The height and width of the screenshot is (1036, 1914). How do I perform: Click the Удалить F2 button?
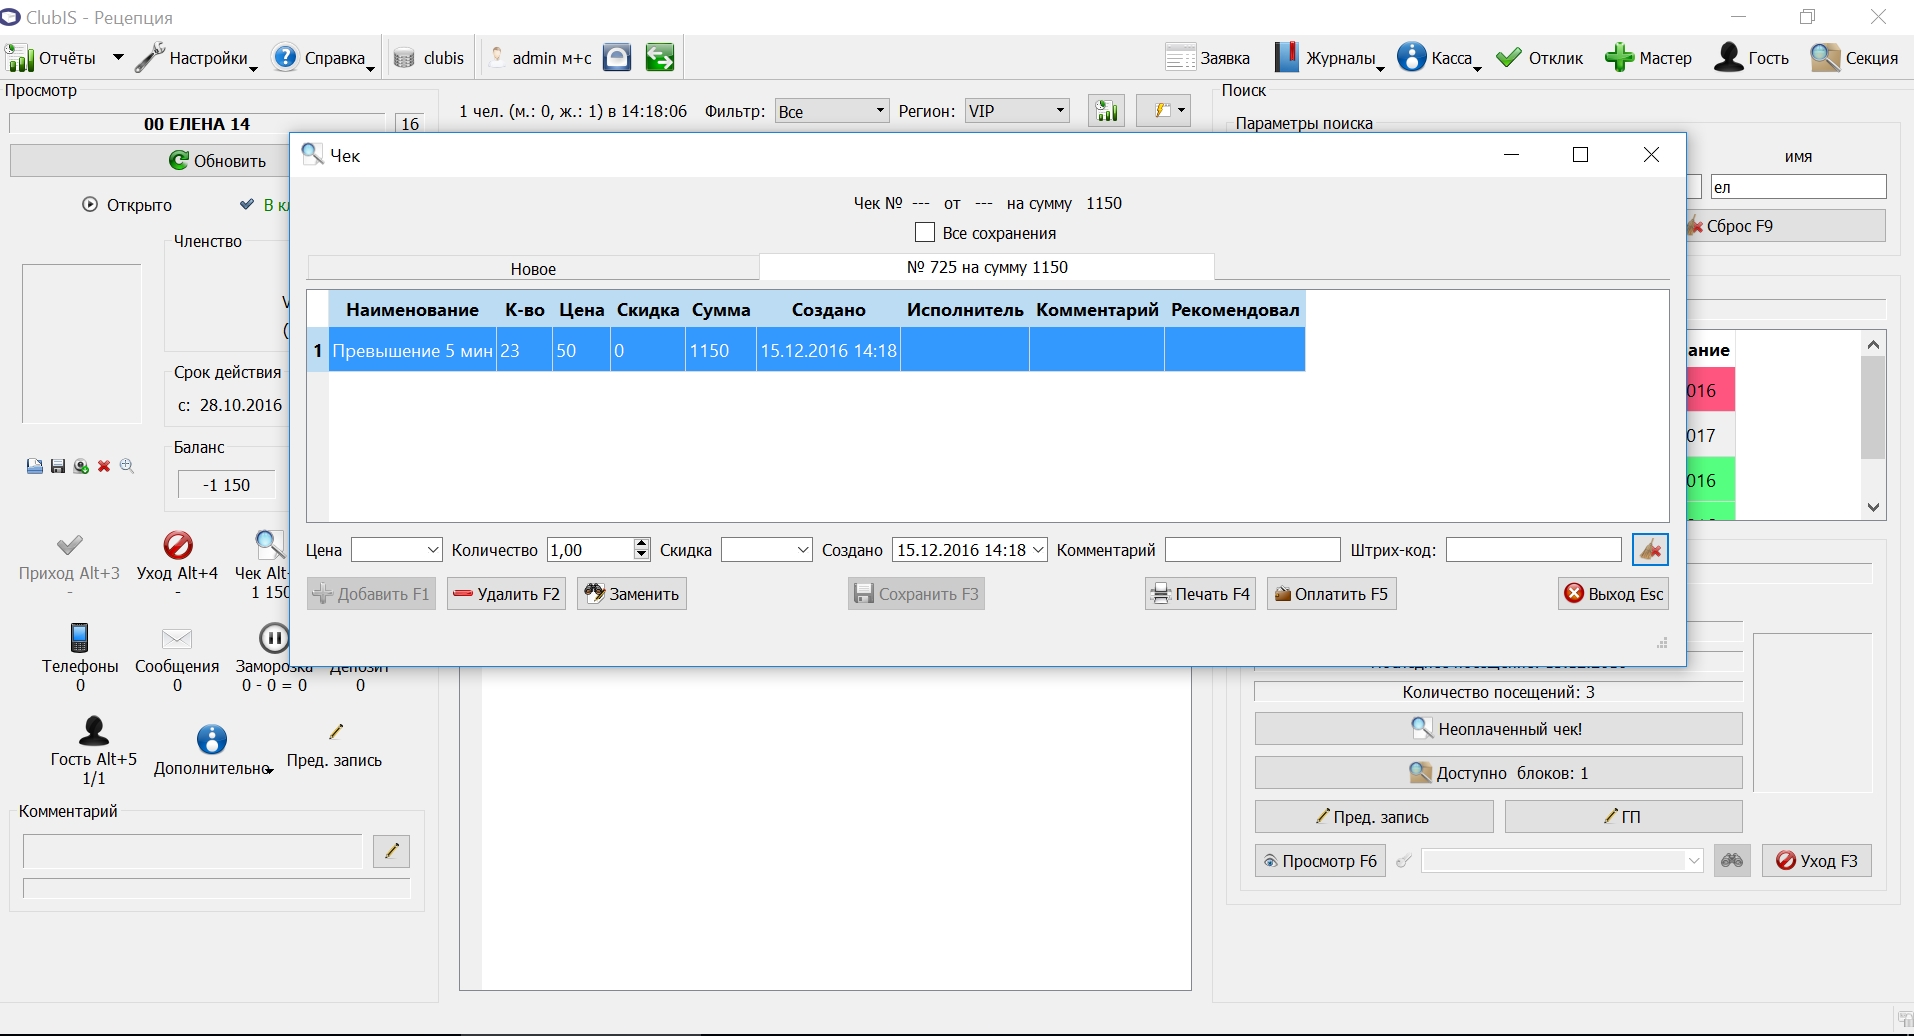(x=506, y=594)
